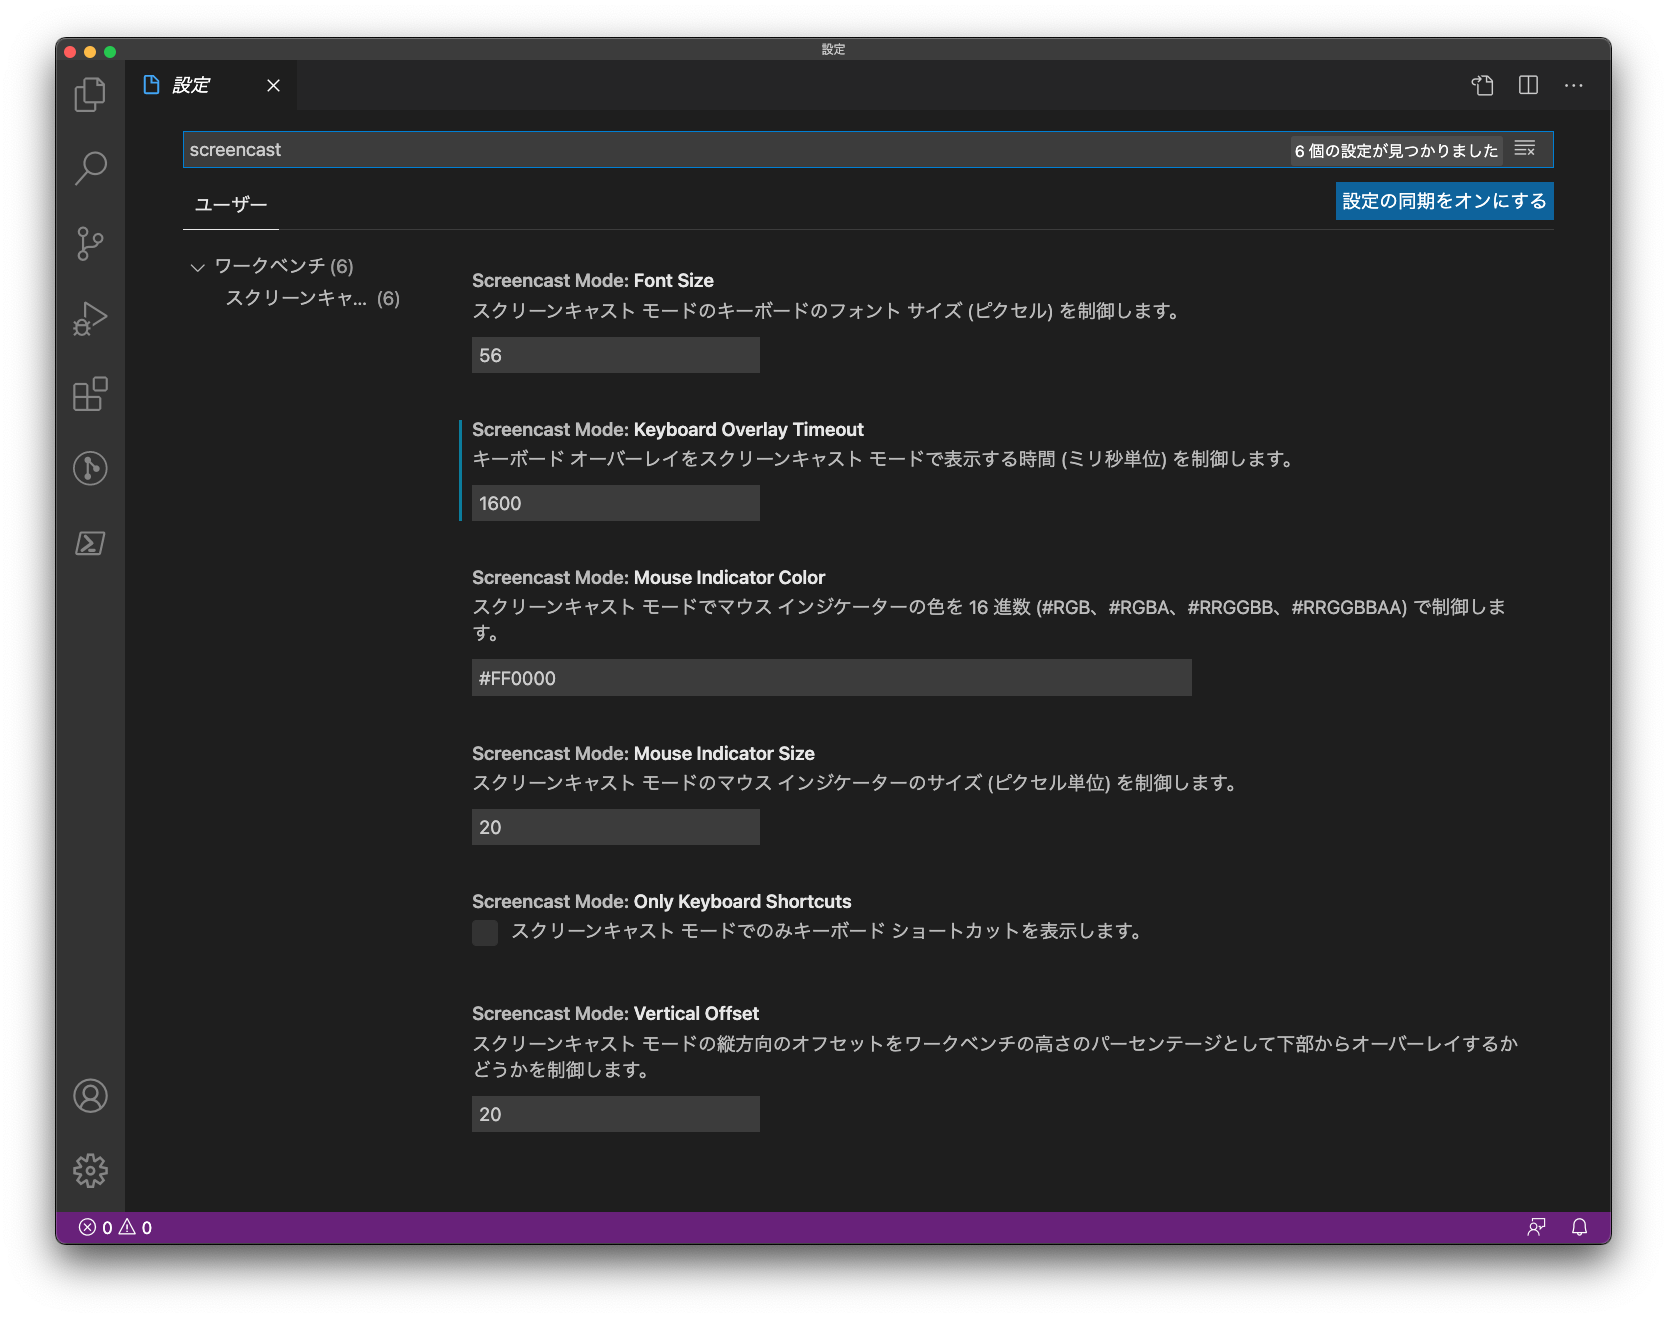Image resolution: width=1667 pixels, height=1318 pixels.
Task: Open the Source Control view
Action: point(90,243)
